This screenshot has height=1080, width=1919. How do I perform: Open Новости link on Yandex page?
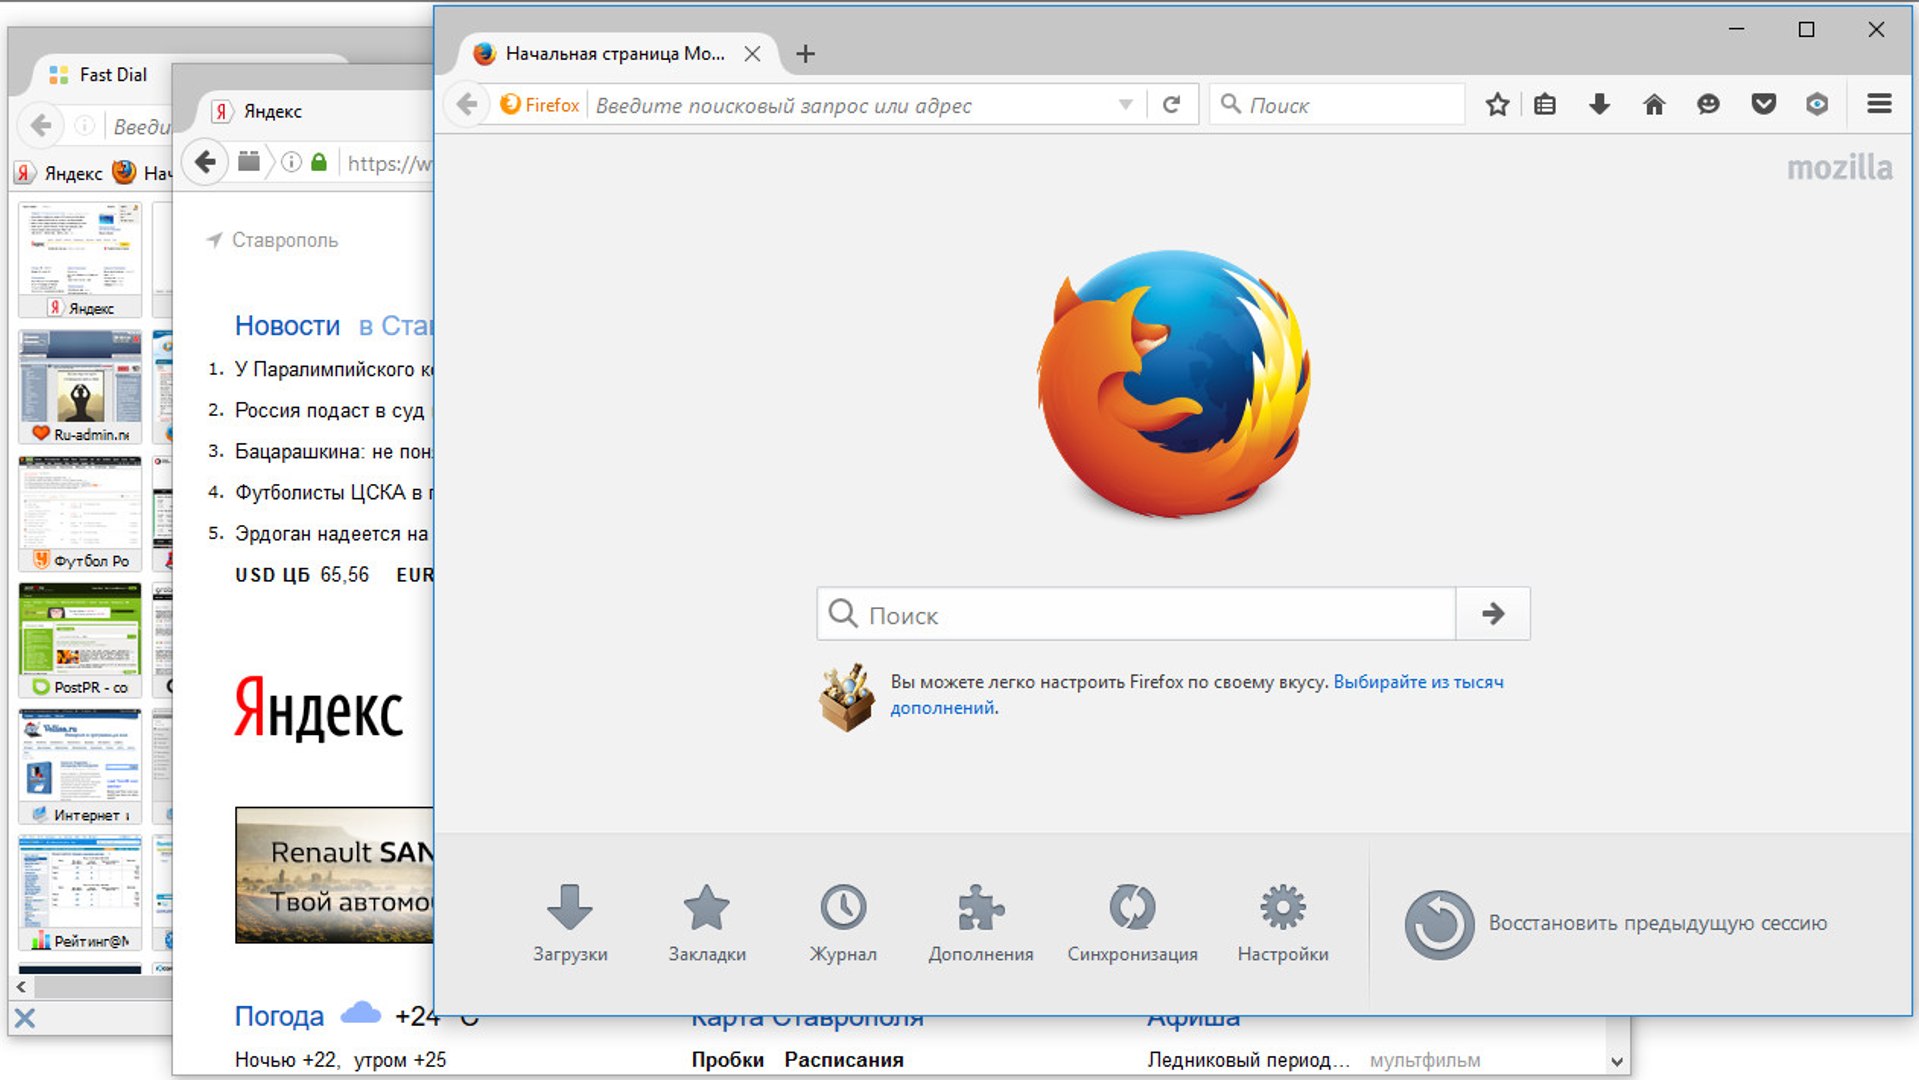287,326
